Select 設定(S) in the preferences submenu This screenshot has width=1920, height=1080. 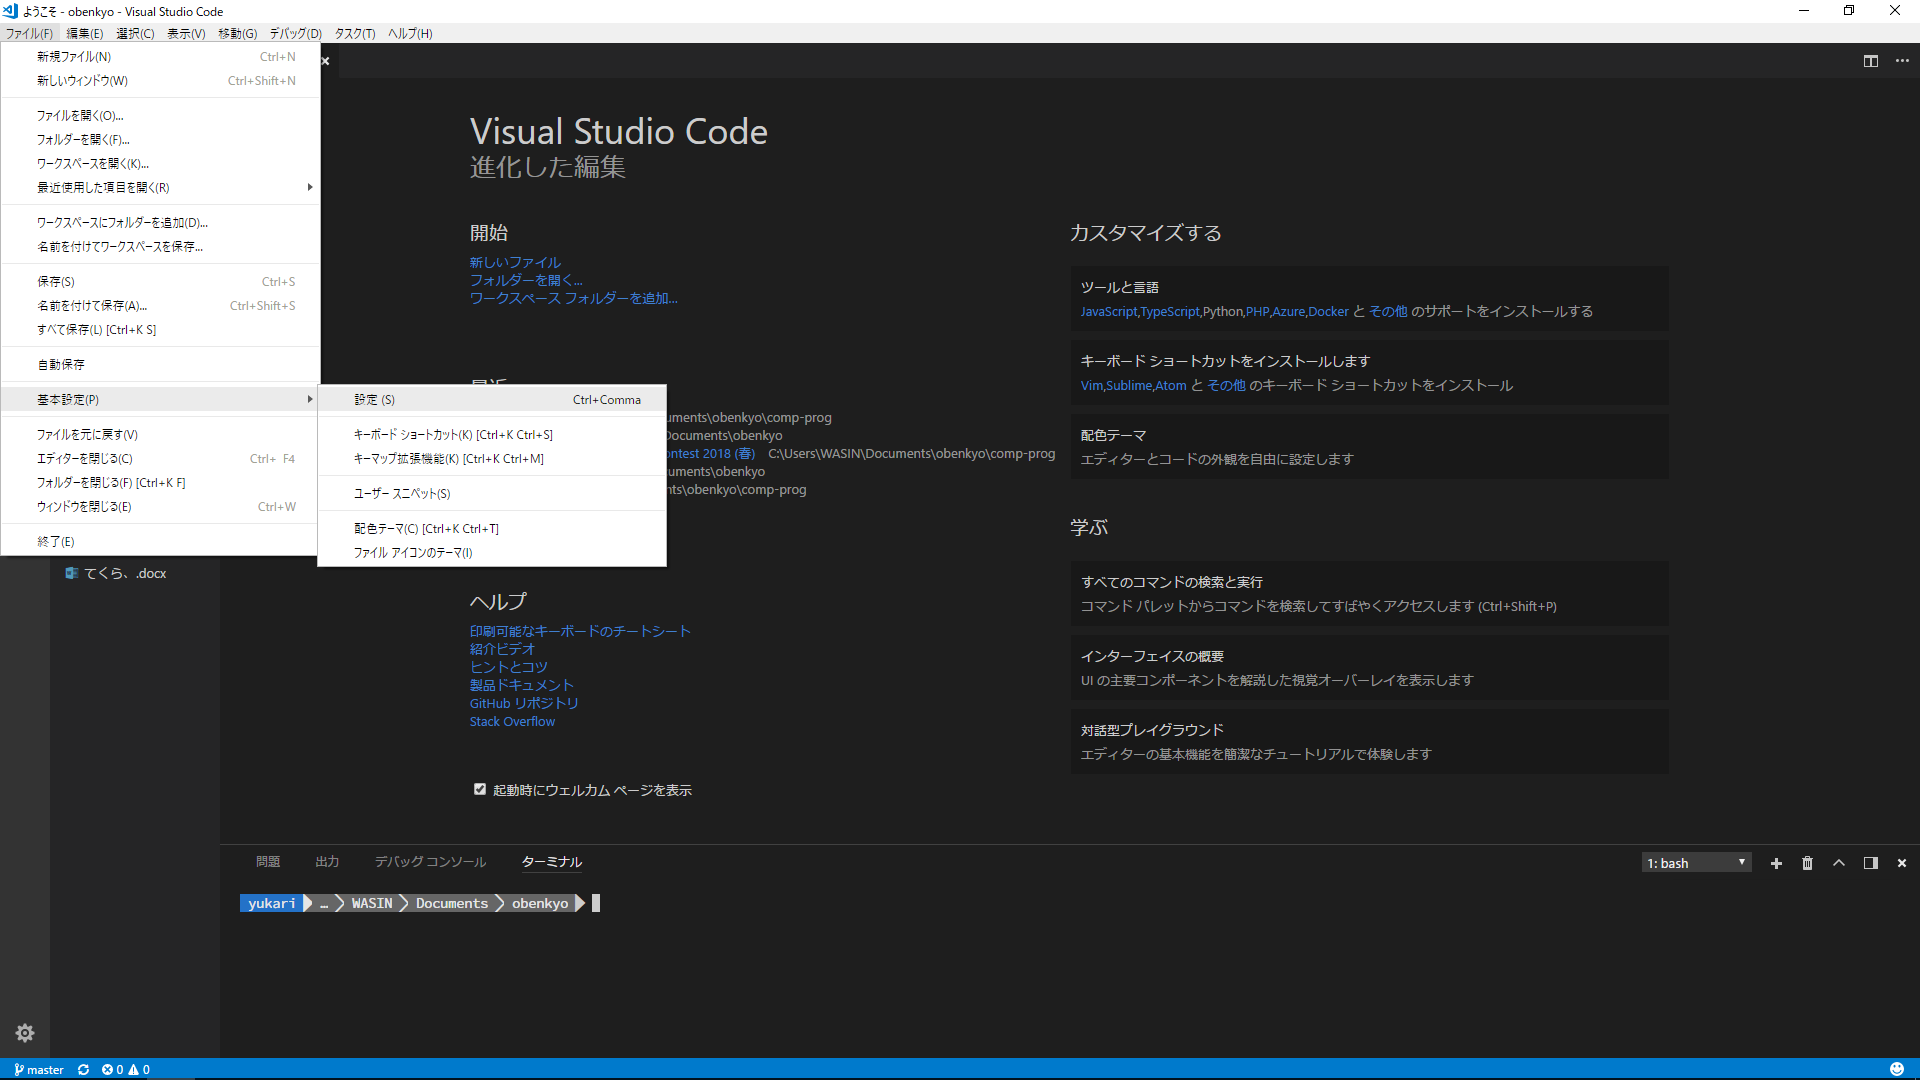click(374, 399)
